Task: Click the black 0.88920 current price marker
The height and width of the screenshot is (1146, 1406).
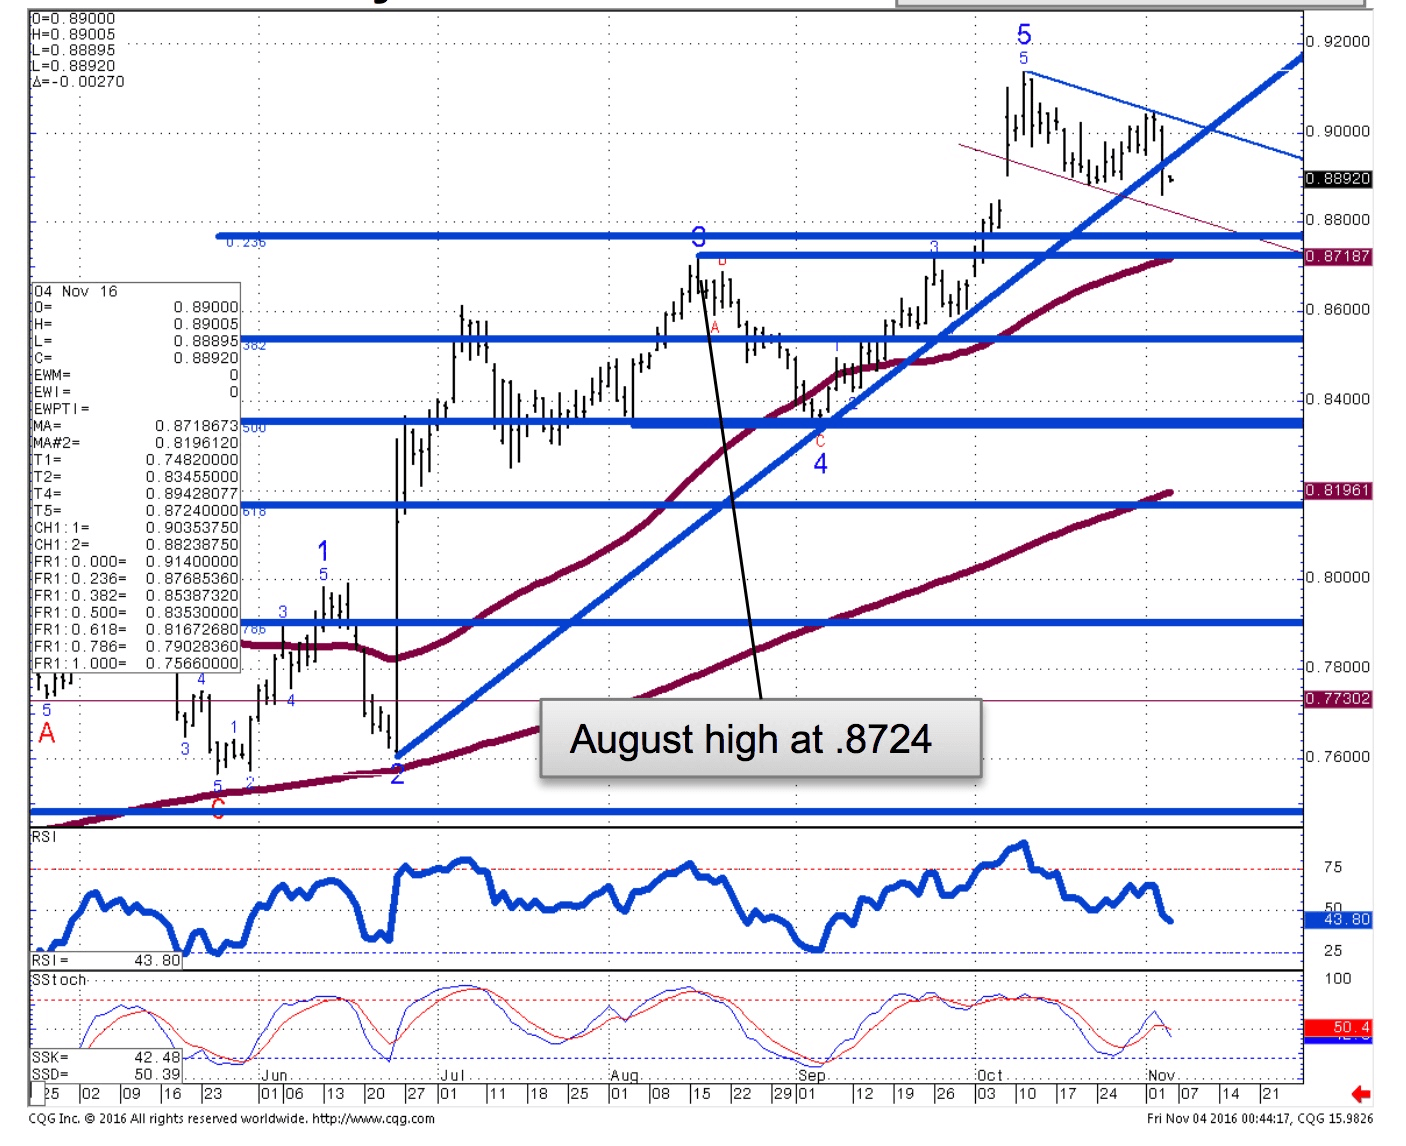Action: pyautogui.click(x=1337, y=179)
